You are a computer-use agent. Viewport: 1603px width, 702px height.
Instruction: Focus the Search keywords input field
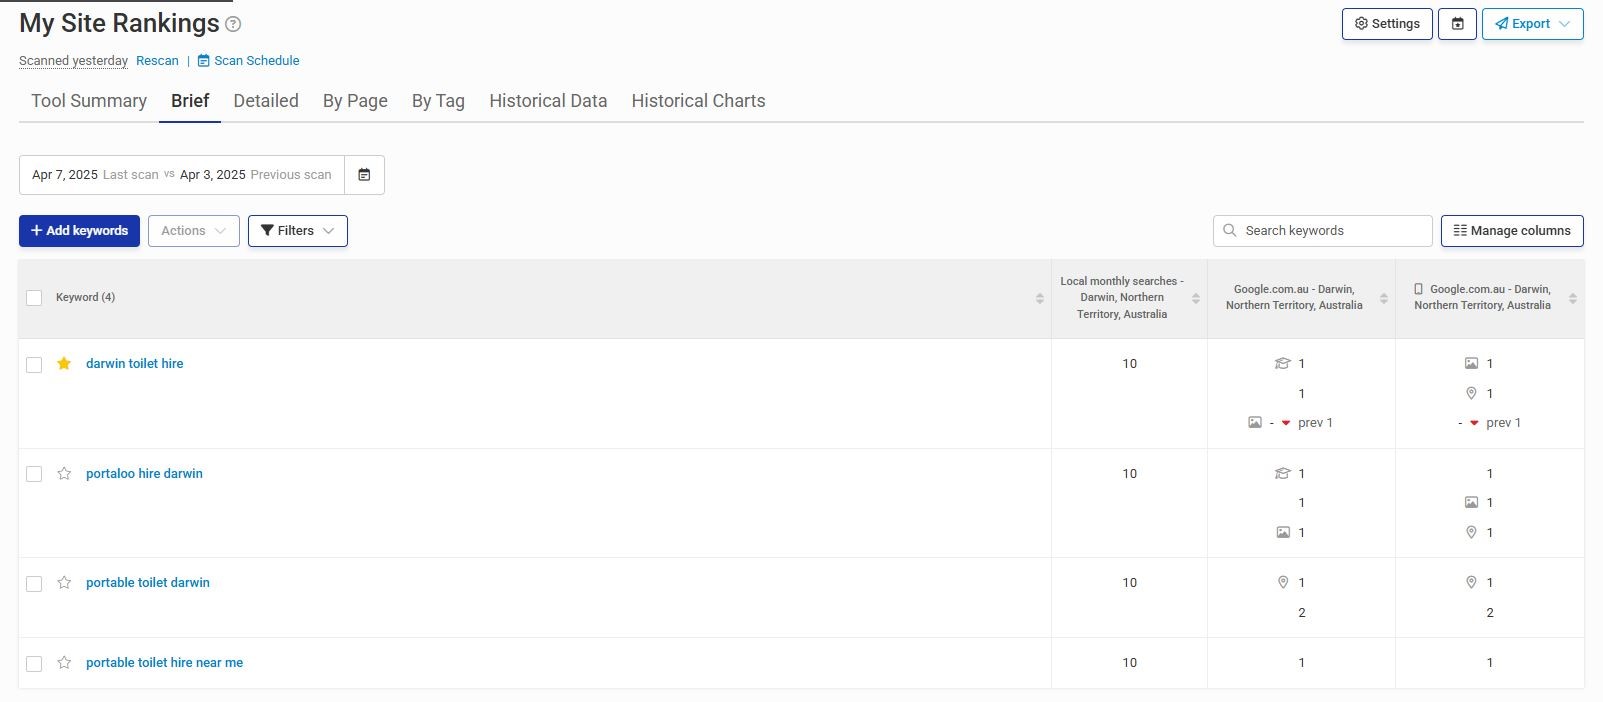tap(1330, 231)
